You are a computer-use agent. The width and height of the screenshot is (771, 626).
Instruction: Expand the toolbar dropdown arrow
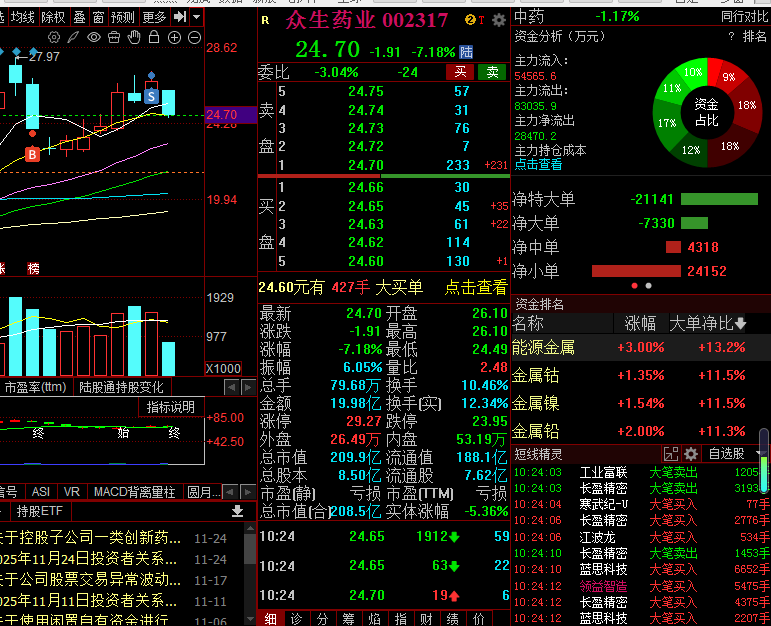tap(197, 17)
